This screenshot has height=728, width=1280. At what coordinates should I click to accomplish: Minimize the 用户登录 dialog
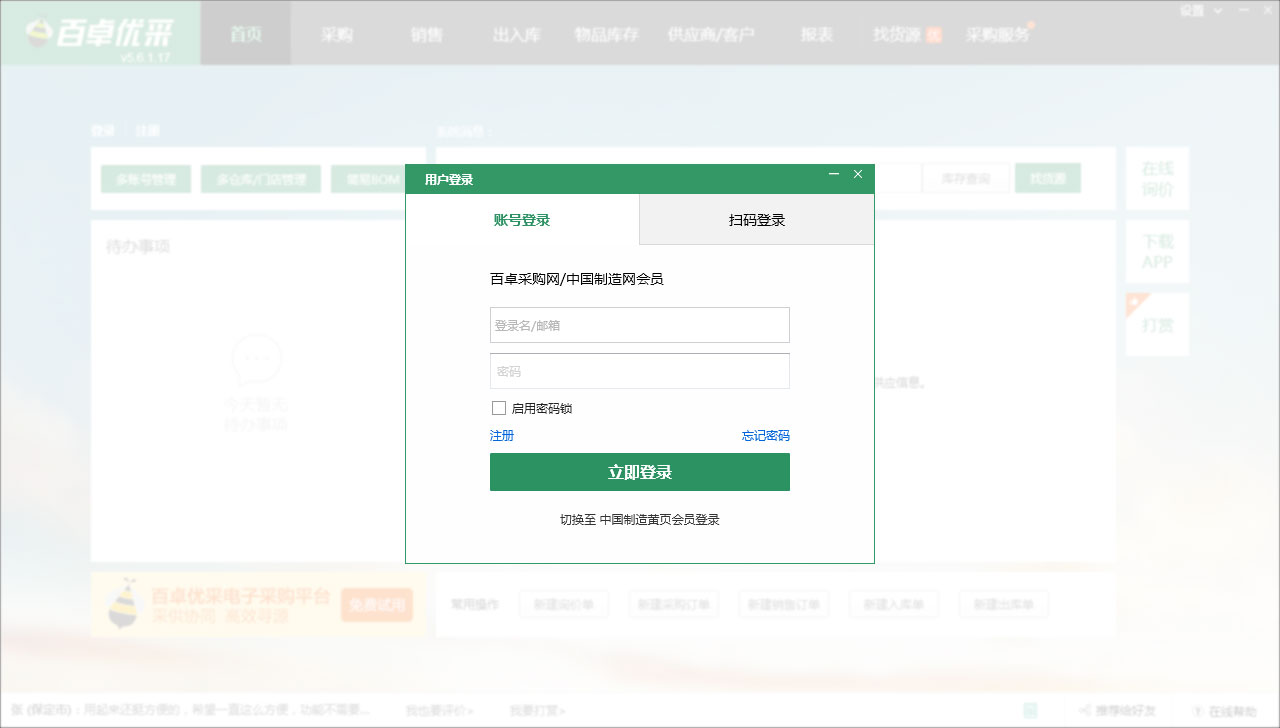tap(834, 175)
